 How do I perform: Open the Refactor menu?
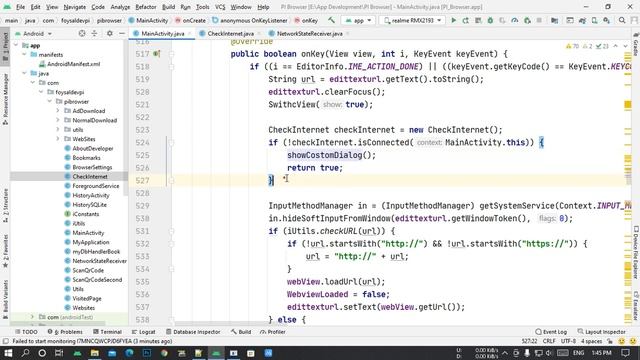click(146, 7)
